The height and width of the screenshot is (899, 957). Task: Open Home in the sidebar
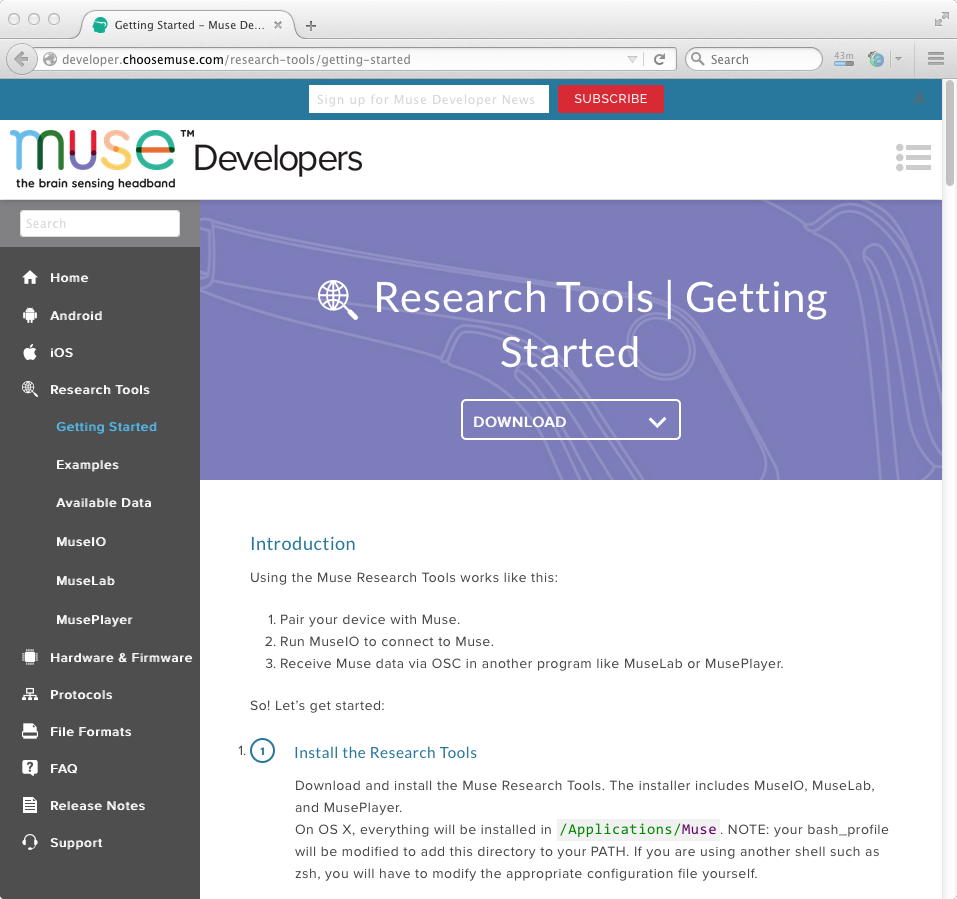69,278
